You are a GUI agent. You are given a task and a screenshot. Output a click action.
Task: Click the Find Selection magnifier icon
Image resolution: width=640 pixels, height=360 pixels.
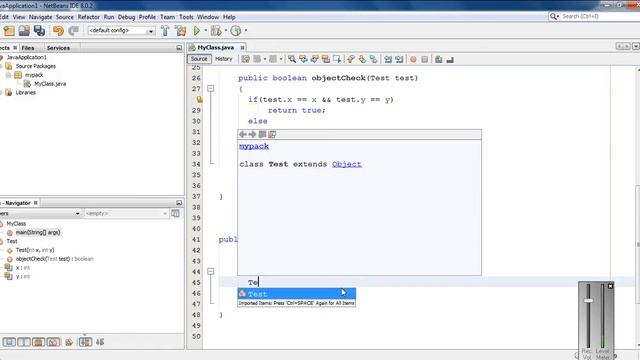292,59
